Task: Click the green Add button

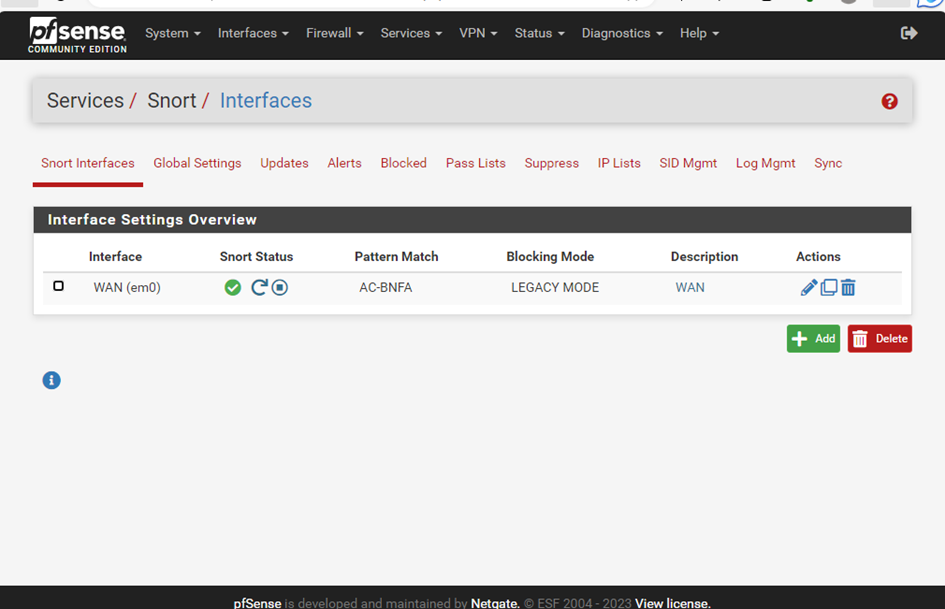Action: (x=813, y=338)
